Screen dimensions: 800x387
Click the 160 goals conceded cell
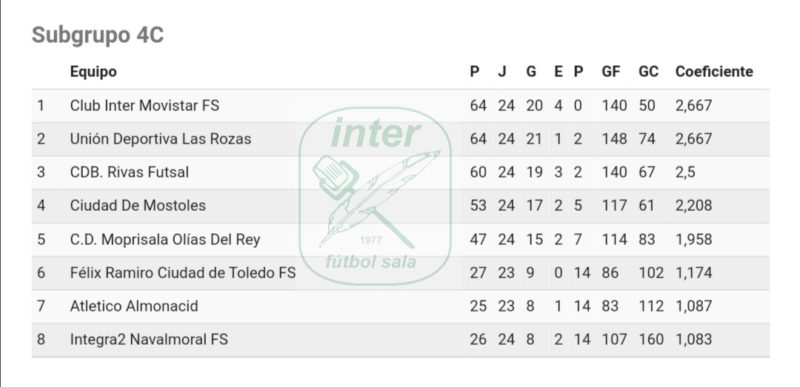coord(651,339)
